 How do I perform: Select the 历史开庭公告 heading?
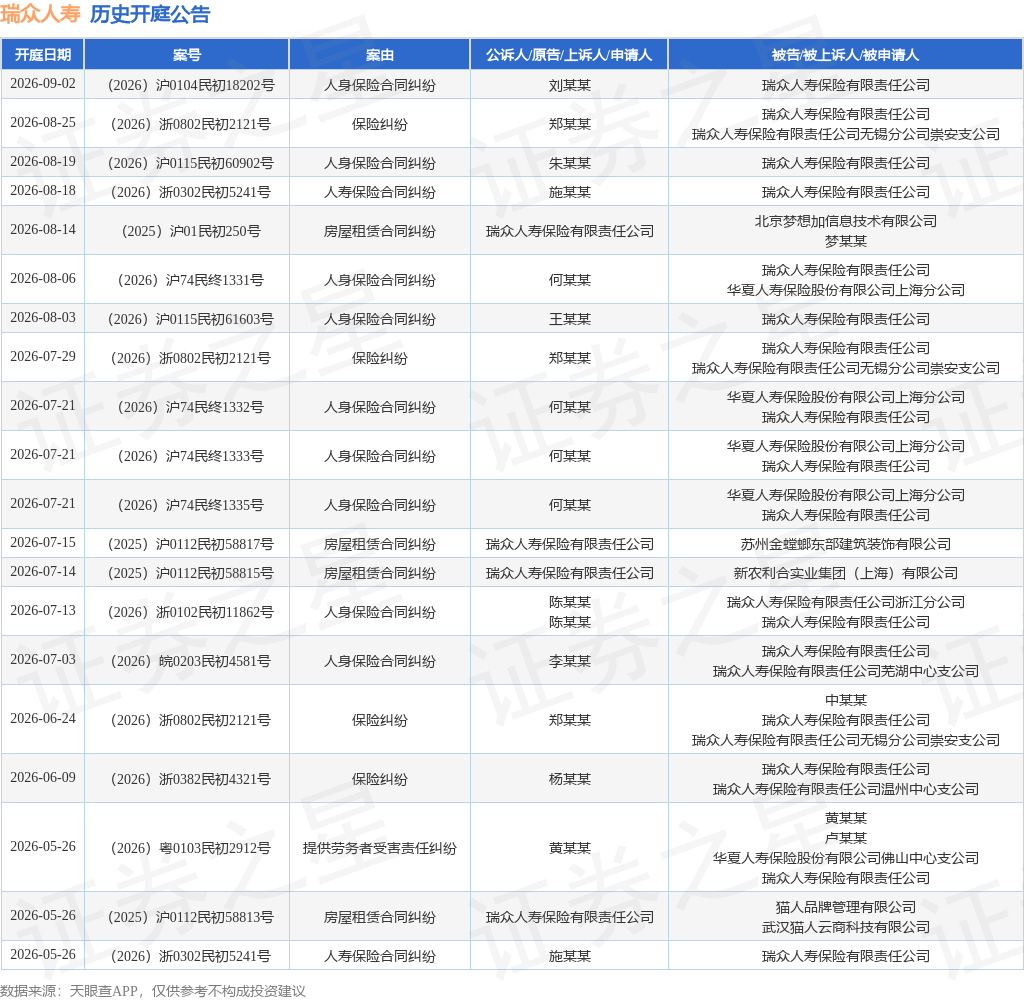(x=150, y=14)
